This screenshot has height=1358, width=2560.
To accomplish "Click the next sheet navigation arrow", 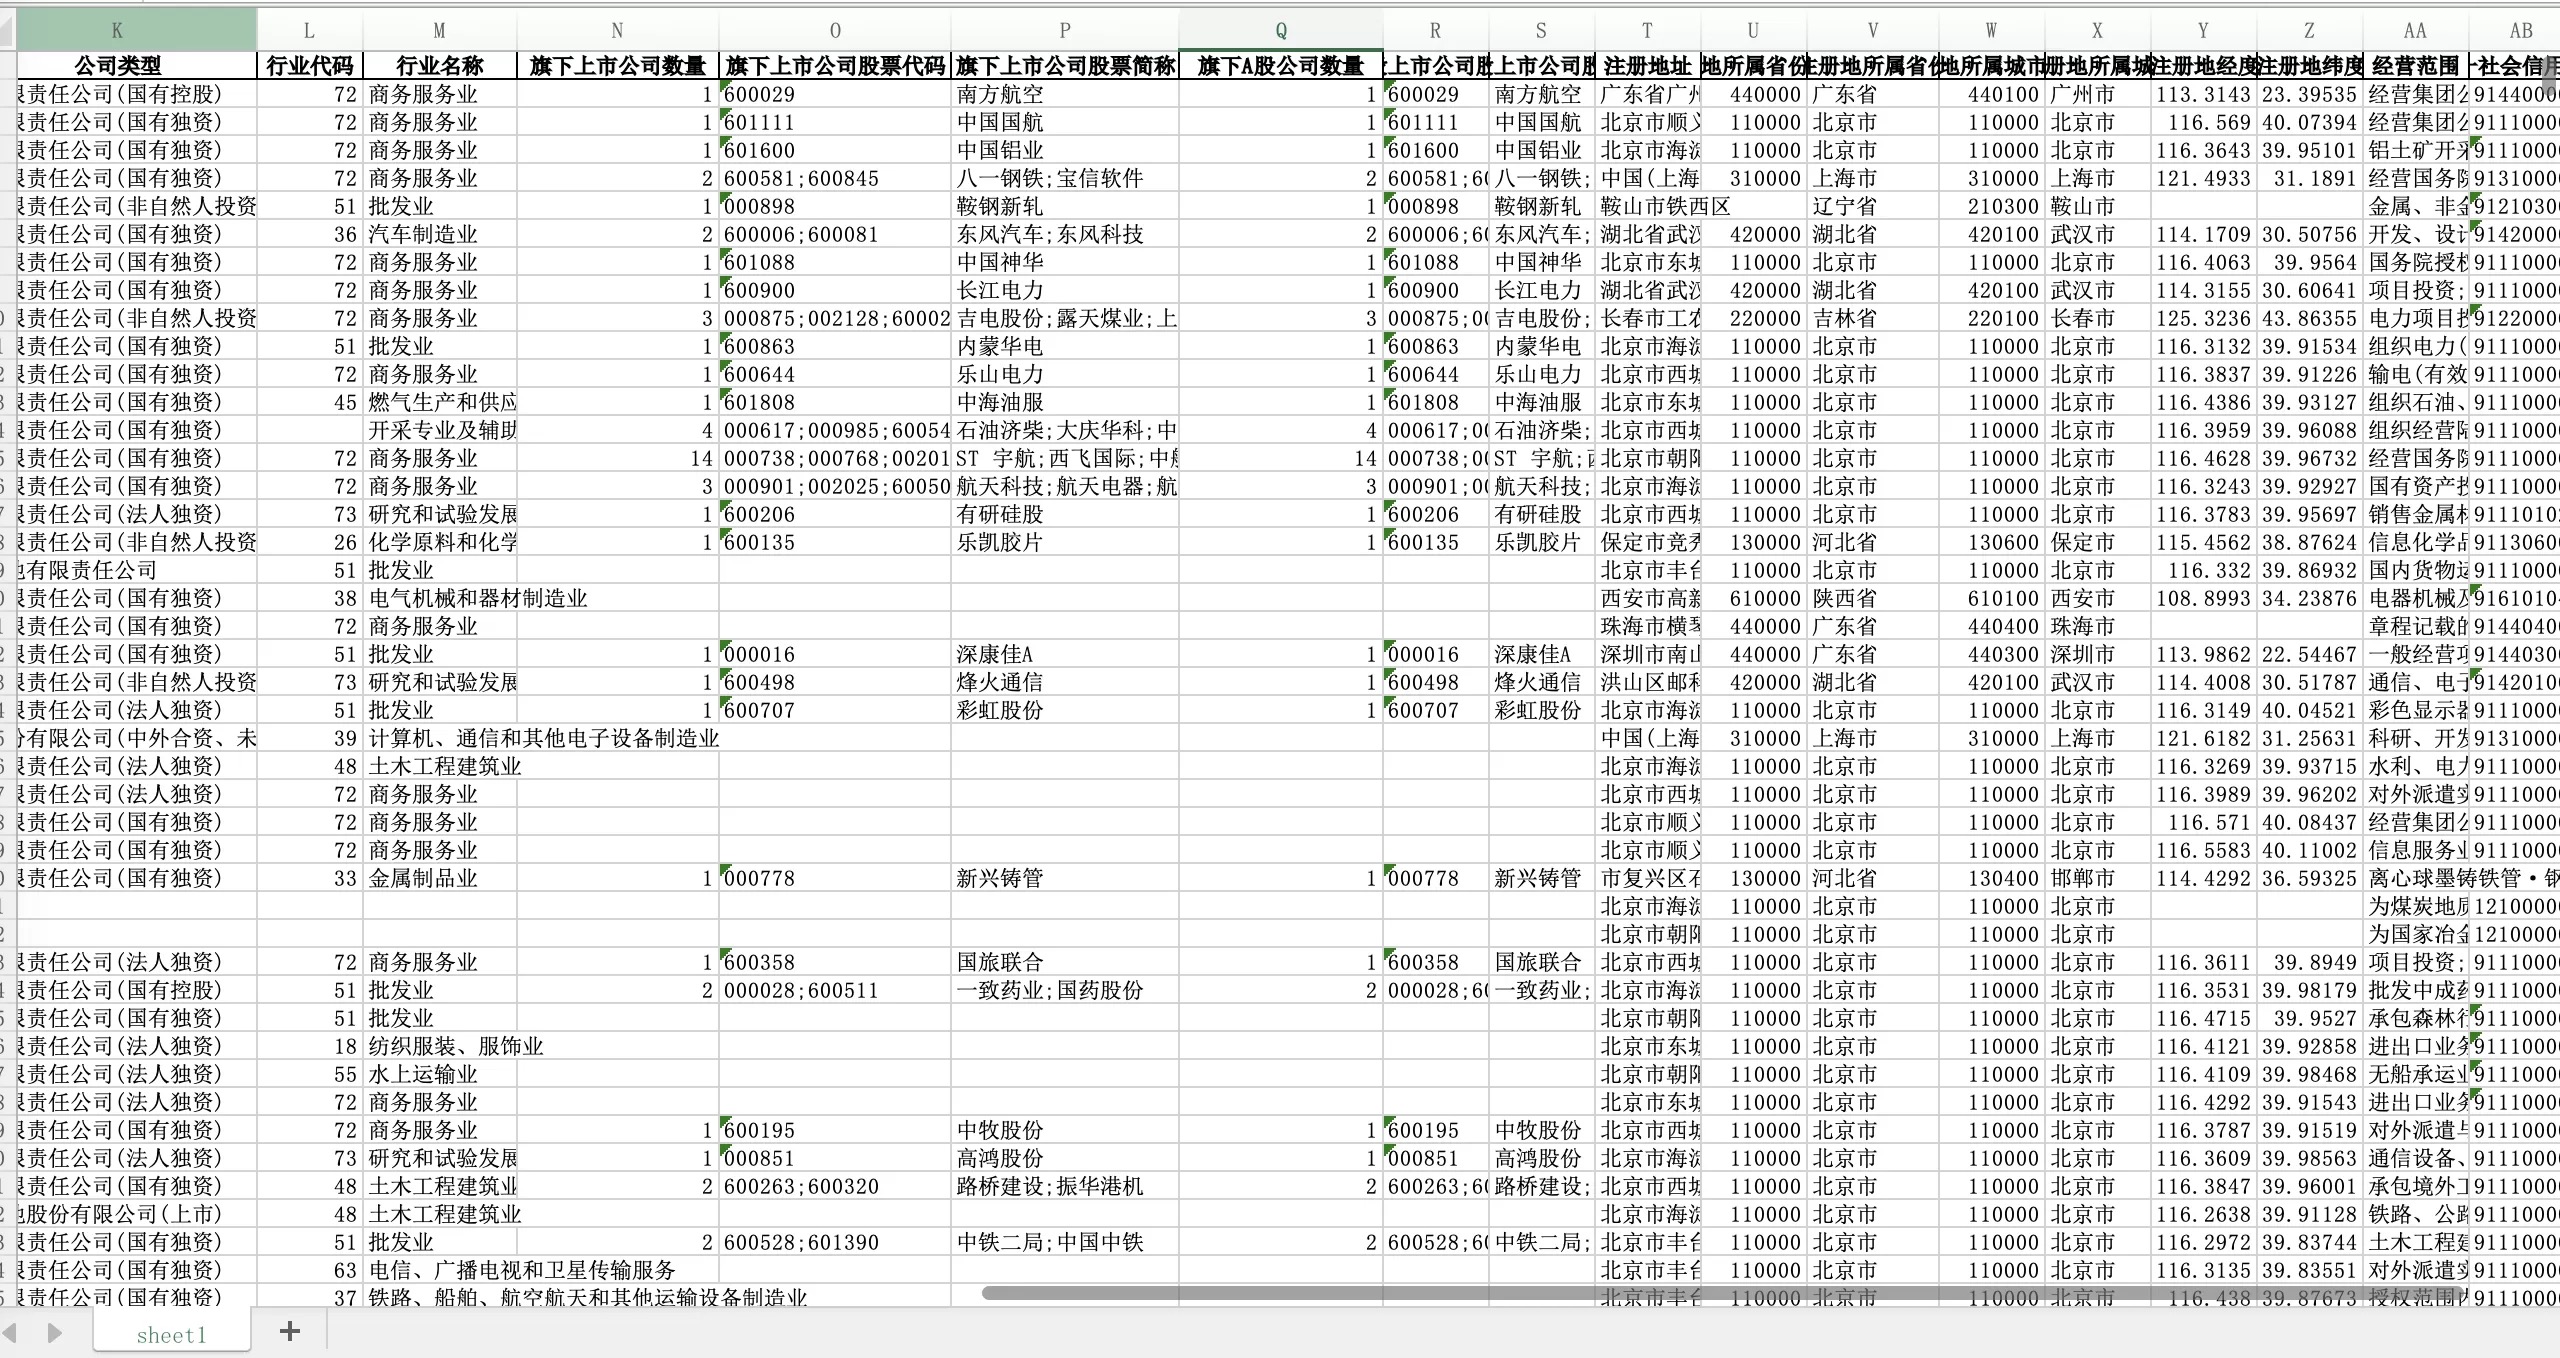I will 55,1333.
